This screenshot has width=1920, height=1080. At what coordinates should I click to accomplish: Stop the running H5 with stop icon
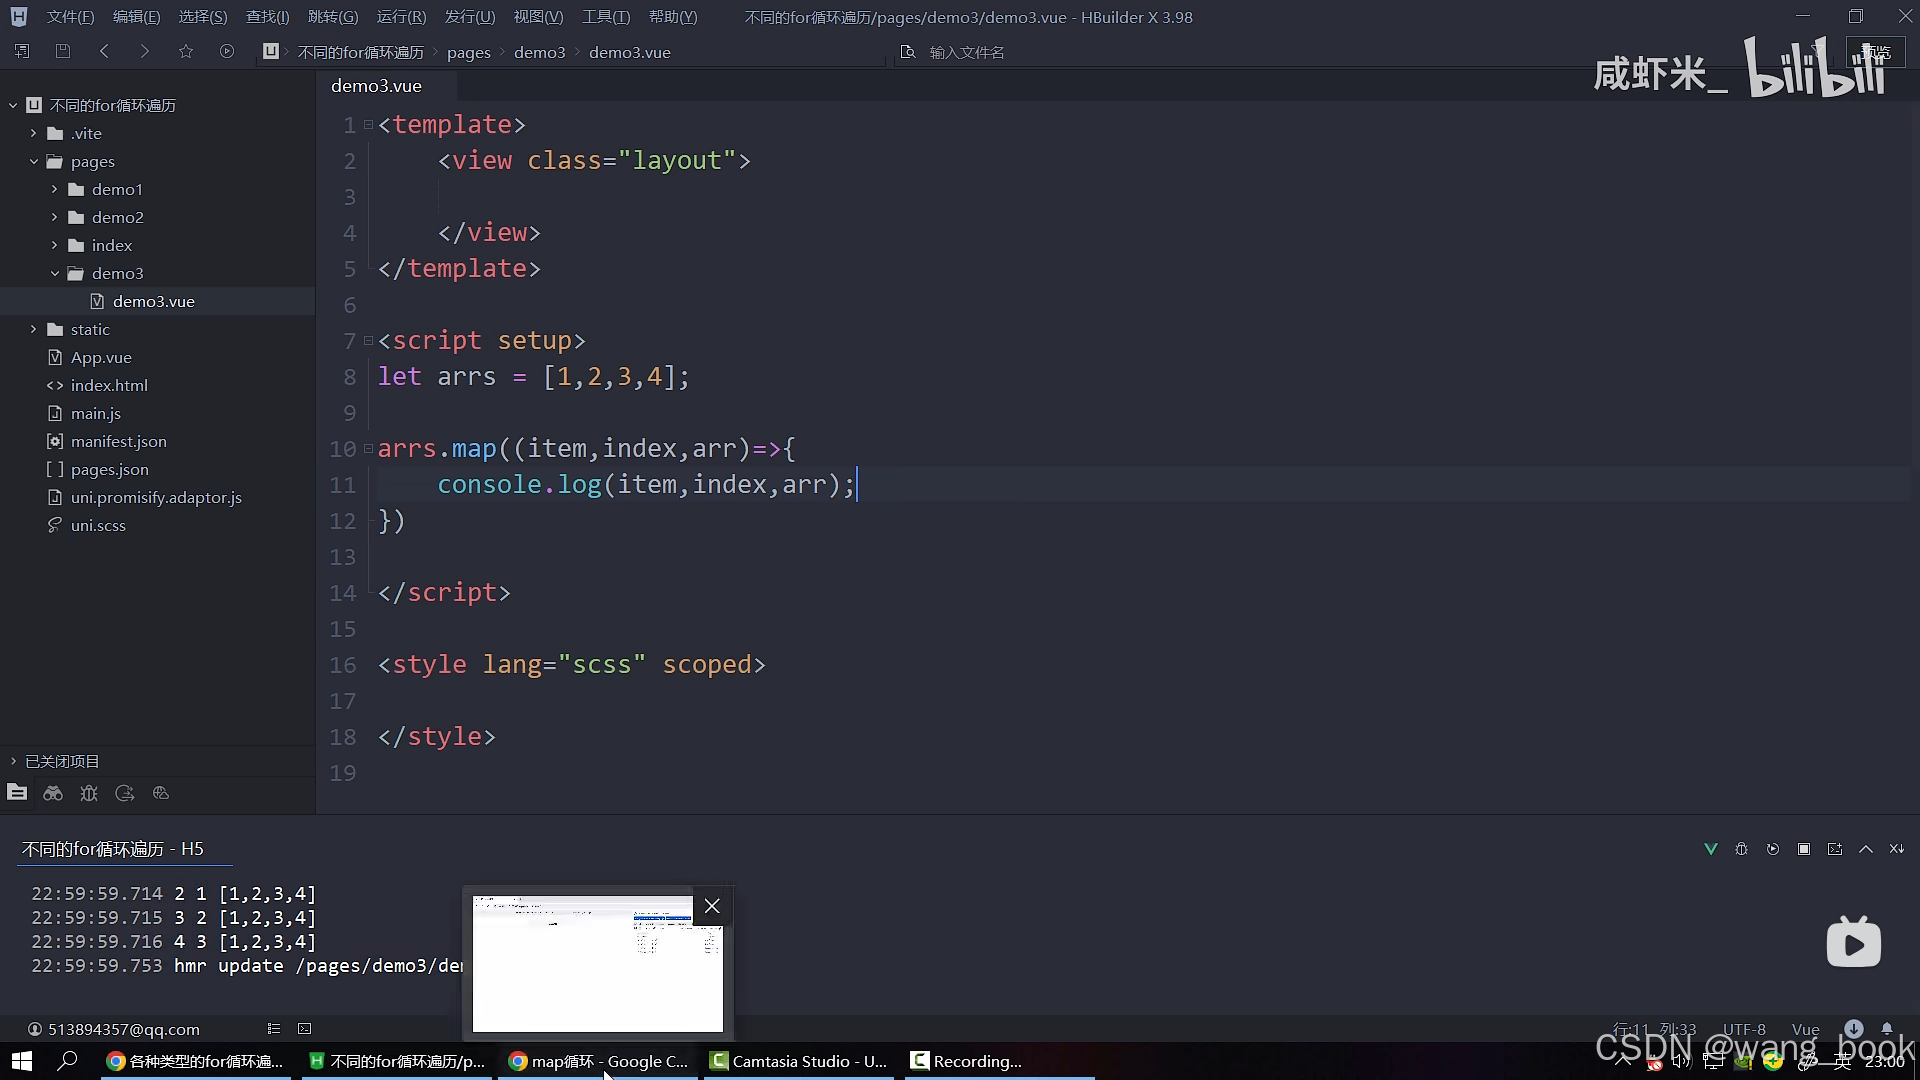pos(1804,849)
